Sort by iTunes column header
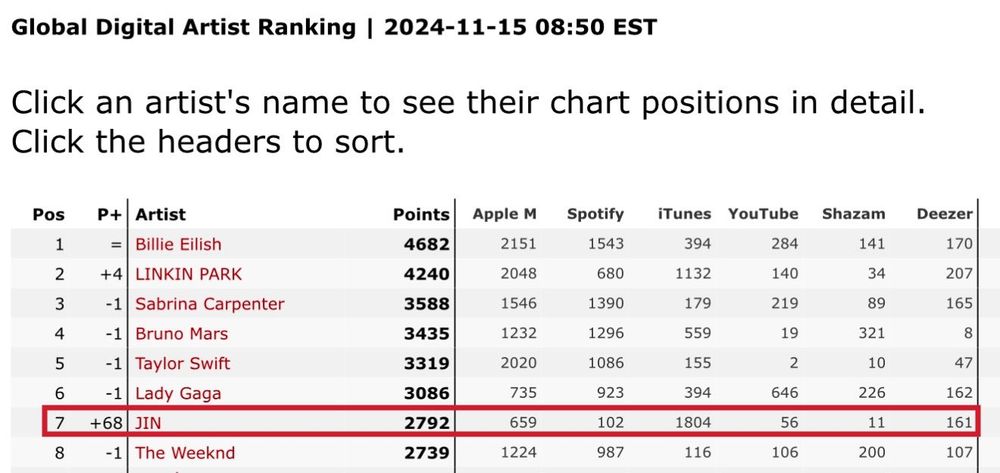Viewport: 1000px width, 473px height. pos(684,214)
